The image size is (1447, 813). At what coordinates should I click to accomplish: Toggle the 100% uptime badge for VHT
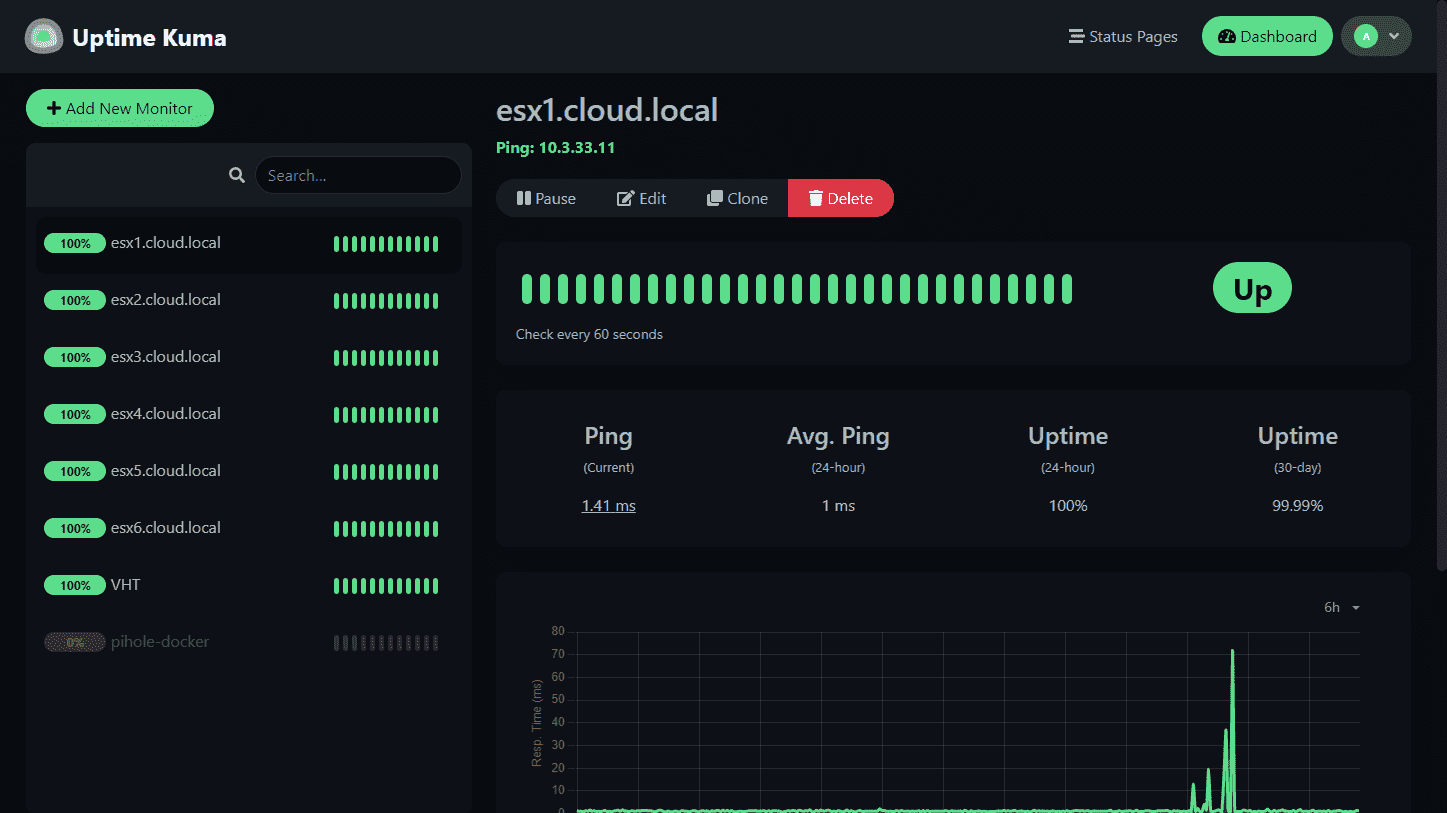click(75, 585)
